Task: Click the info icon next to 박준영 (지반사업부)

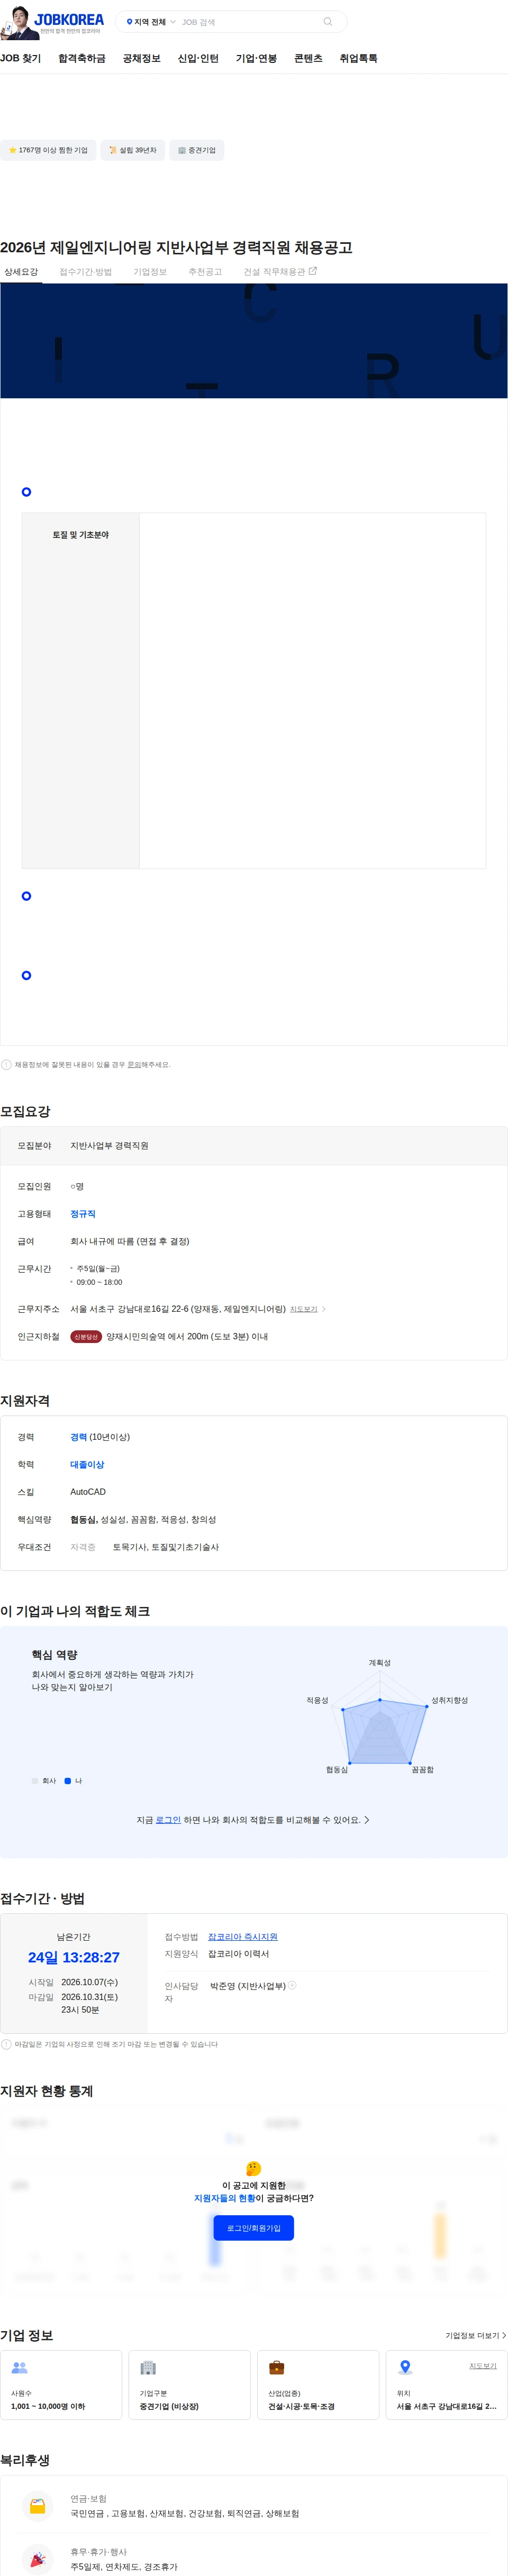Action: [292, 1985]
